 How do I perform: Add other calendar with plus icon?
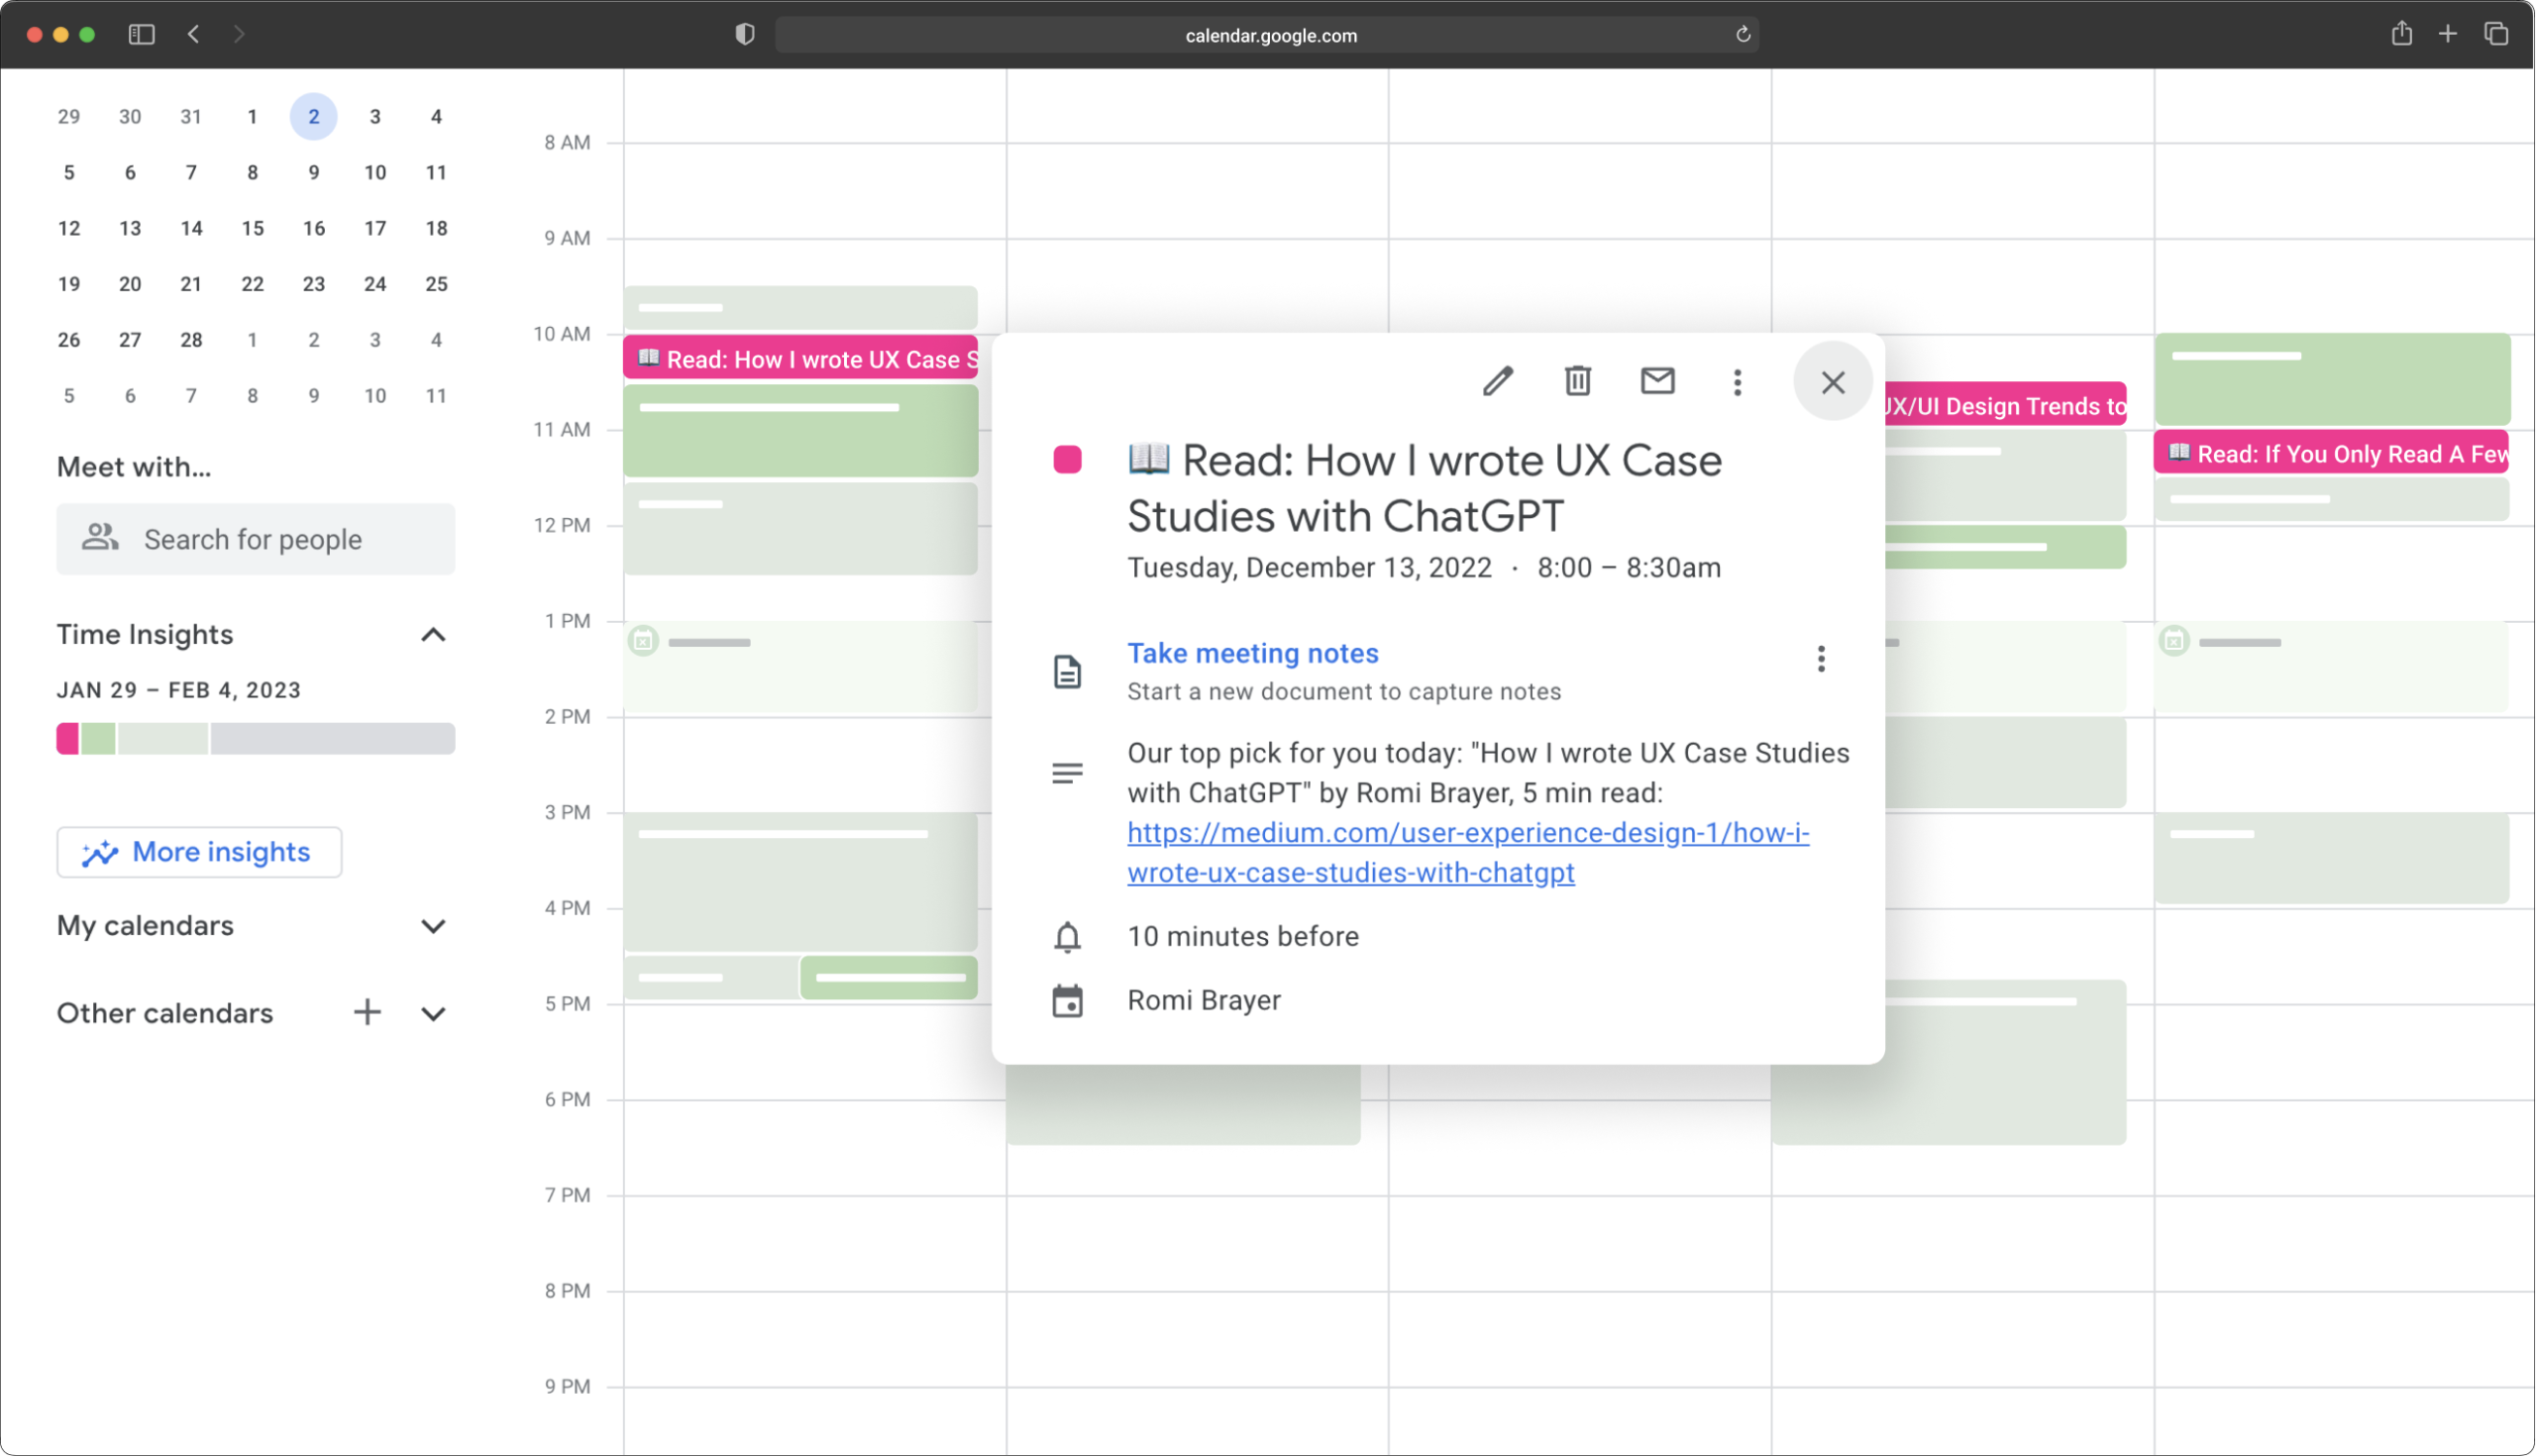(367, 1013)
